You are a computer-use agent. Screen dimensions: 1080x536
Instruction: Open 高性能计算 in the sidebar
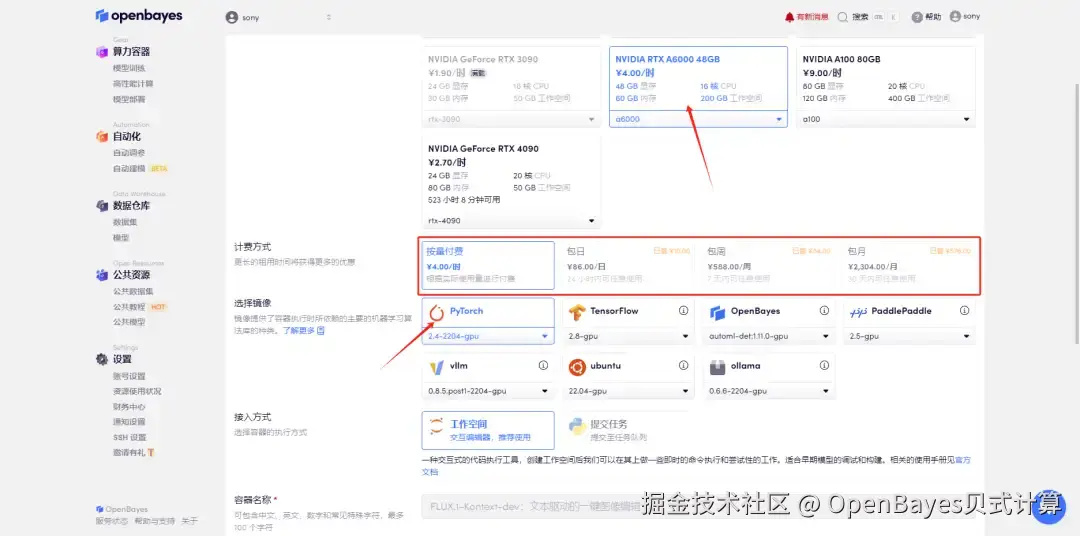coord(133,83)
